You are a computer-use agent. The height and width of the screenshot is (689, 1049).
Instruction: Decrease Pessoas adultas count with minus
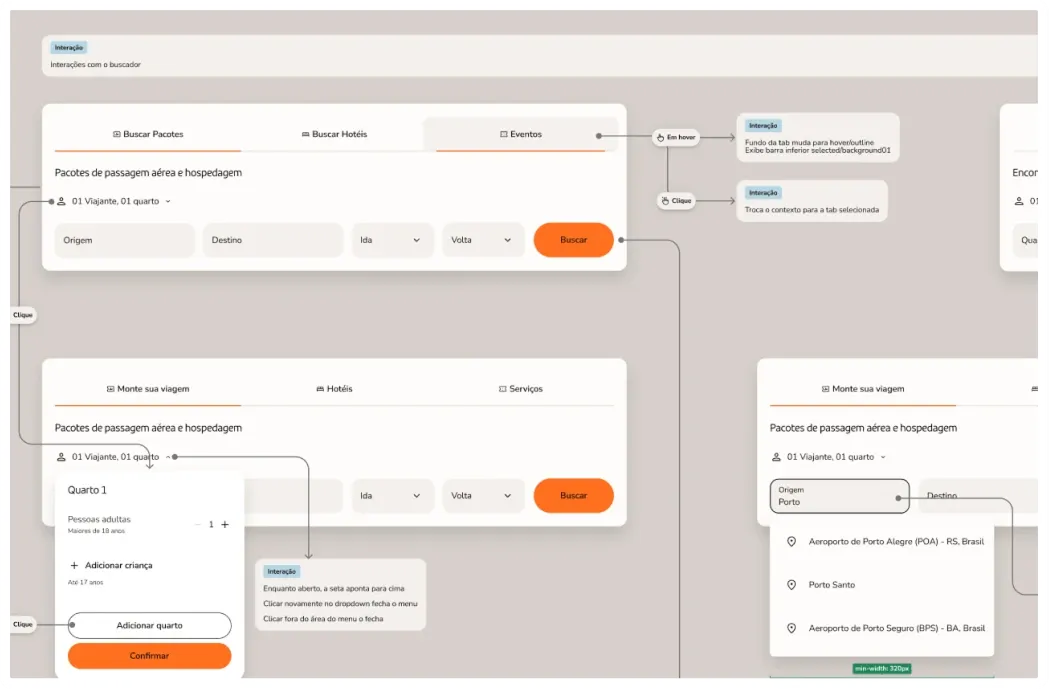click(198, 524)
